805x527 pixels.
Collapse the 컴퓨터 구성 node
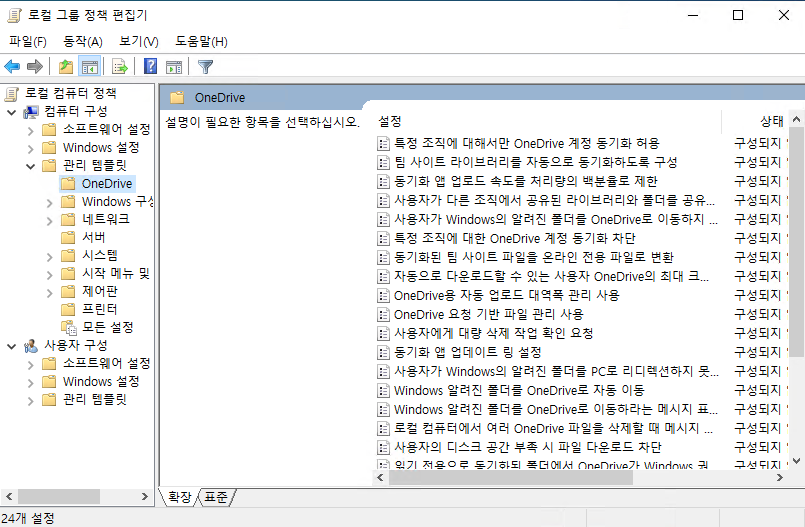[x=11, y=112]
